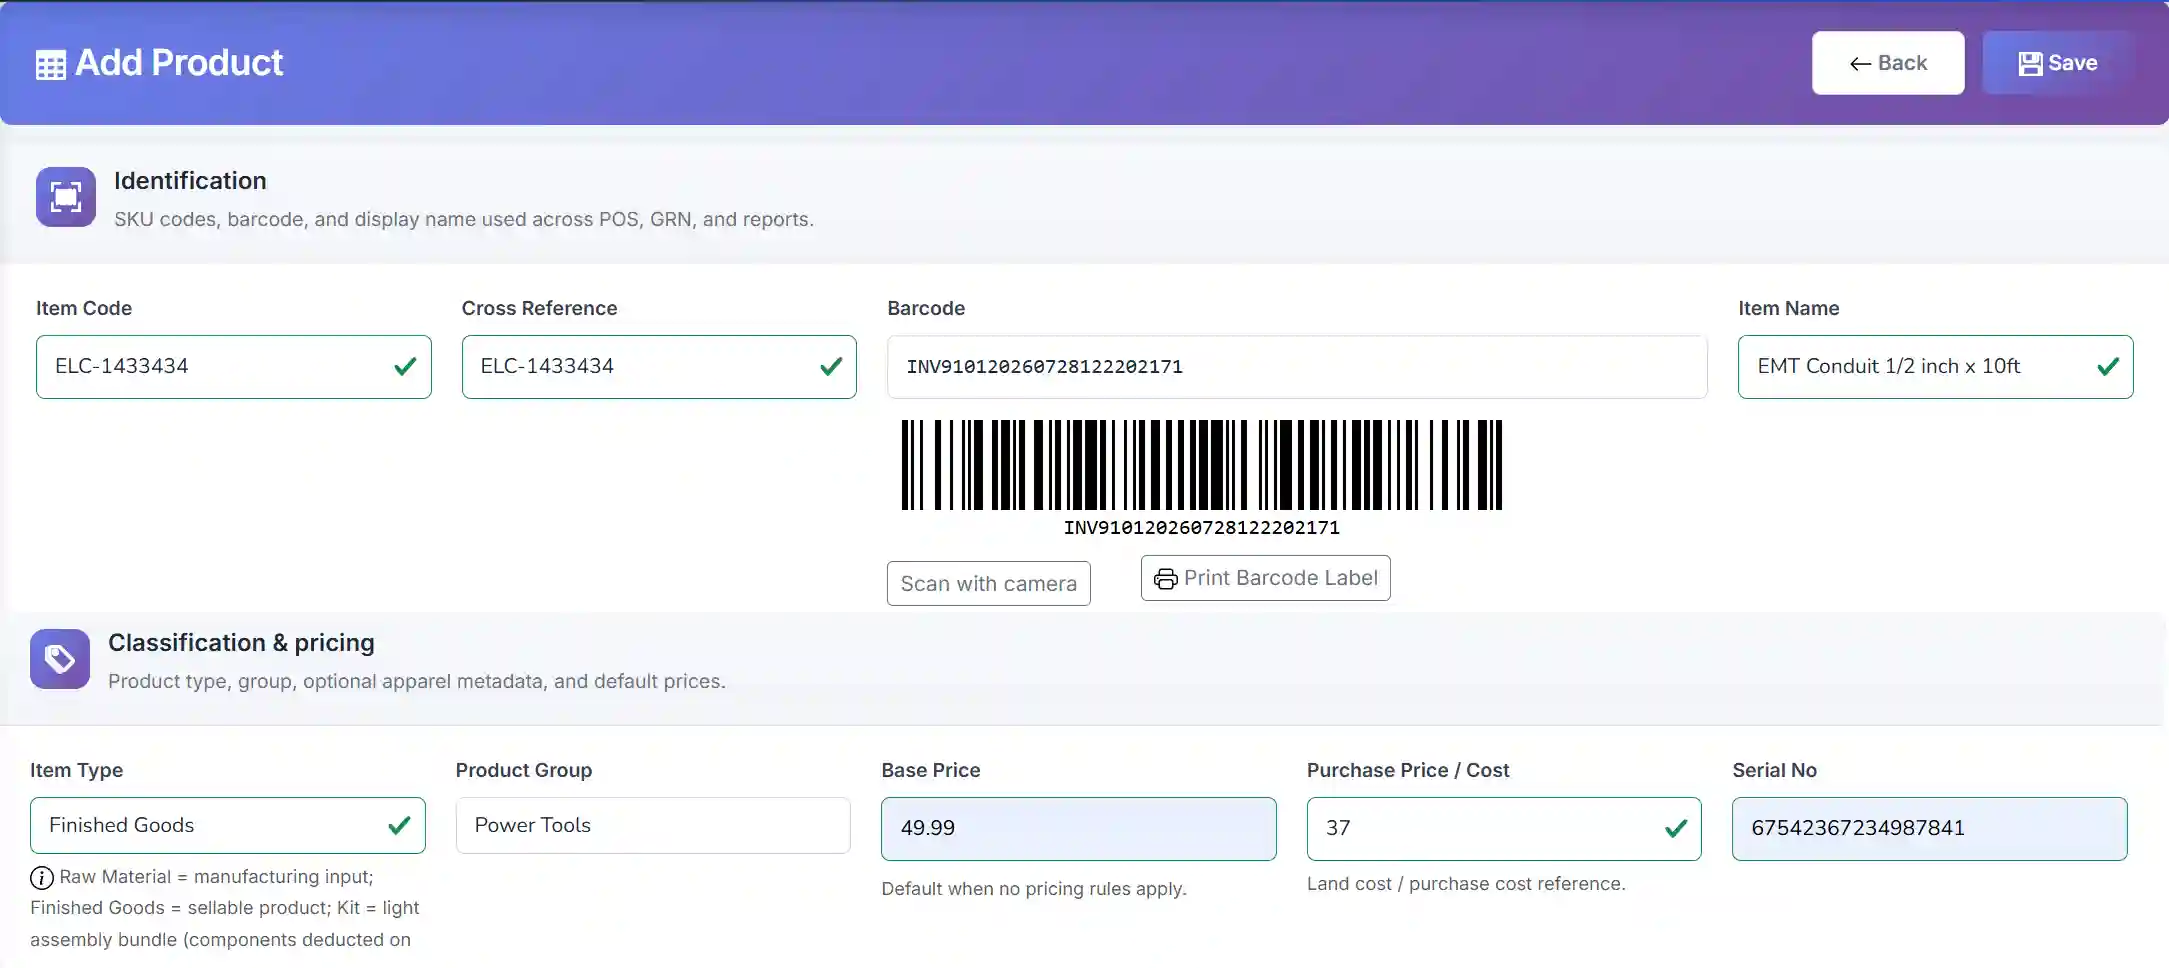This screenshot has height=968, width=2169.
Task: Focus the Barcode input field
Action: [1297, 367]
